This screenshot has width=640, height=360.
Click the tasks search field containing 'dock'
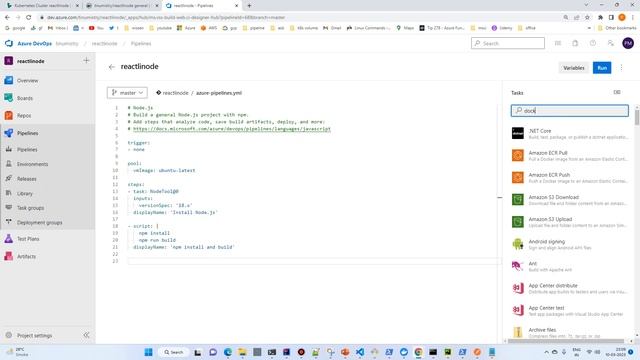click(570, 111)
